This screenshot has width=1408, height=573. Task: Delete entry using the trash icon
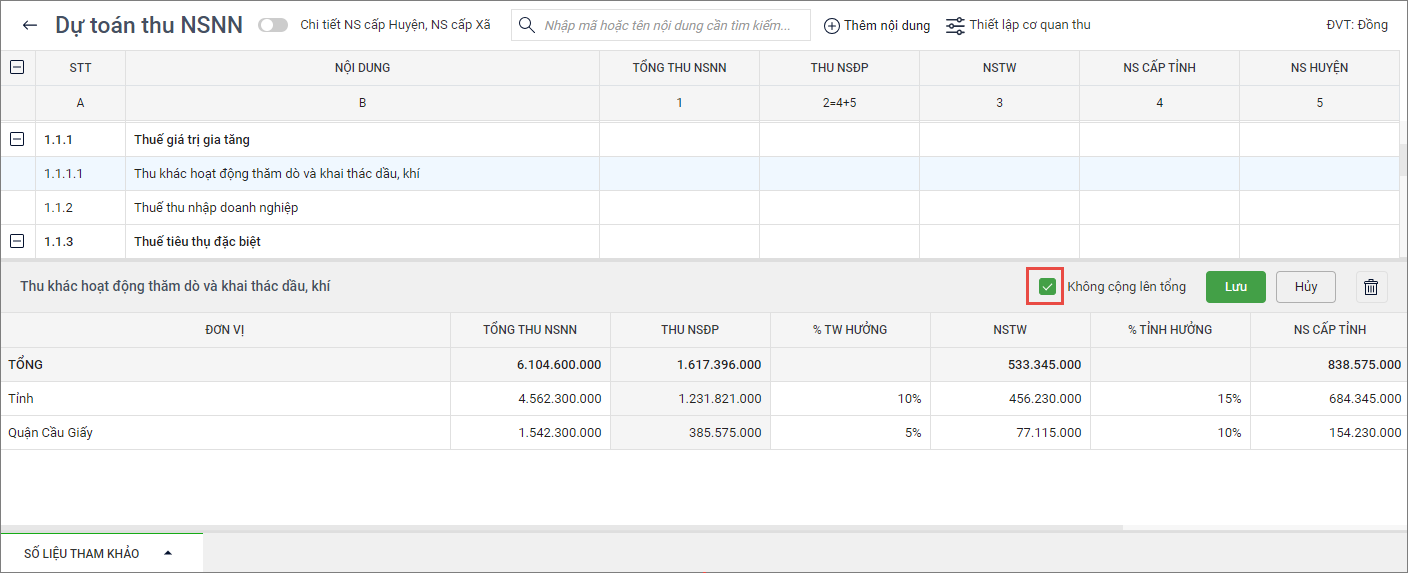pyautogui.click(x=1371, y=287)
